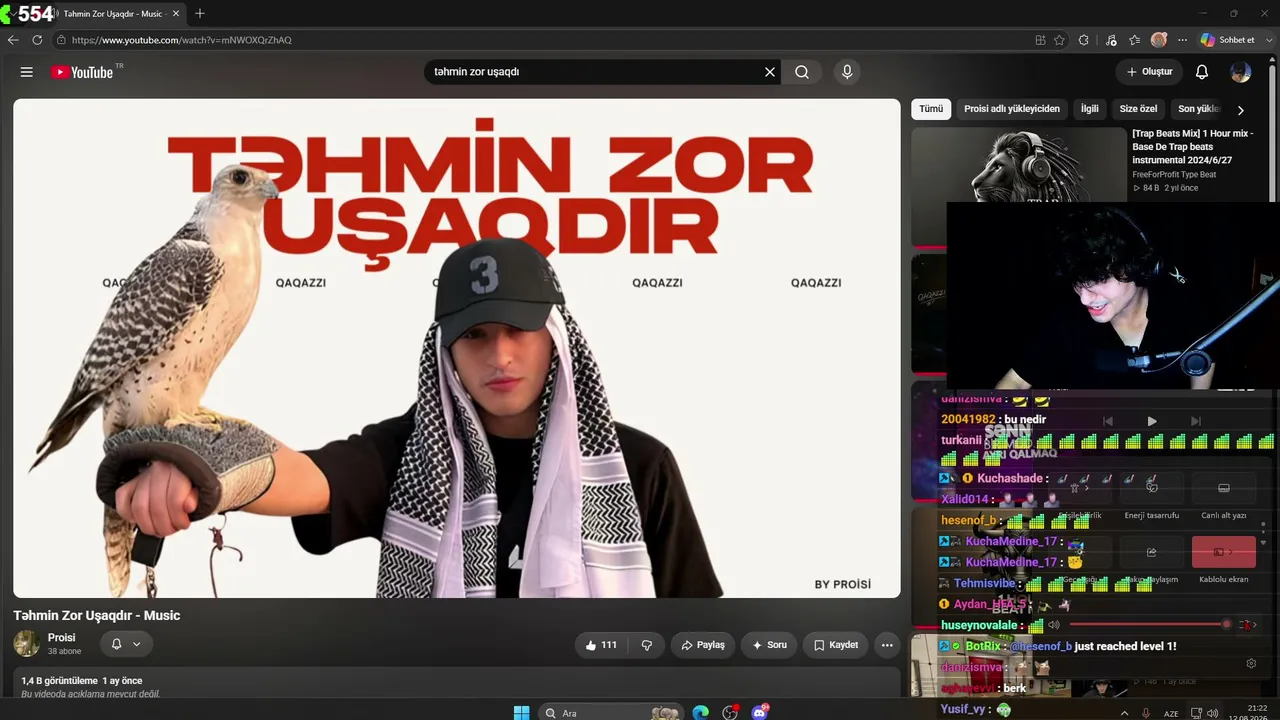Click the Soru ask button
The height and width of the screenshot is (720, 1280).
coord(769,645)
